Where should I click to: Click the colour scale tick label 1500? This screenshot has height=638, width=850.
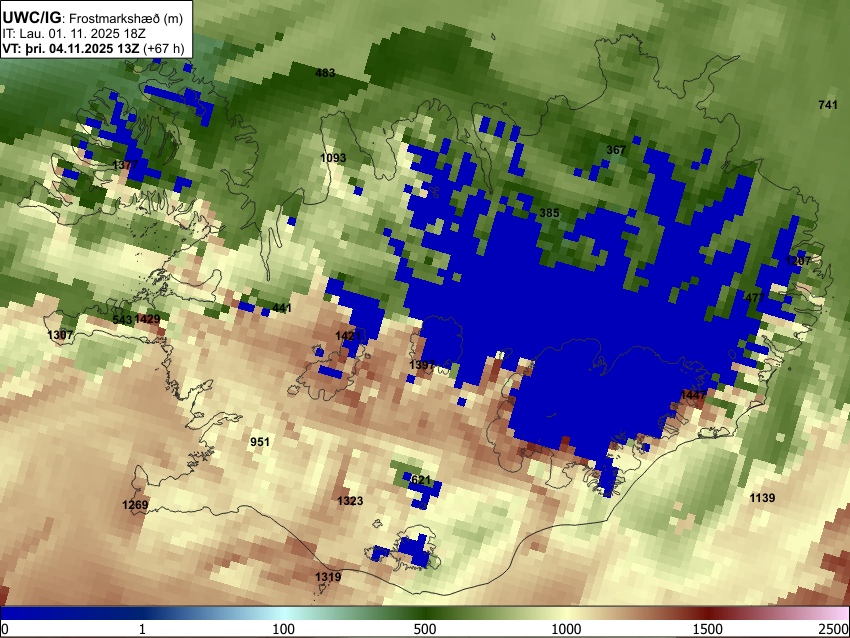[x=708, y=629]
